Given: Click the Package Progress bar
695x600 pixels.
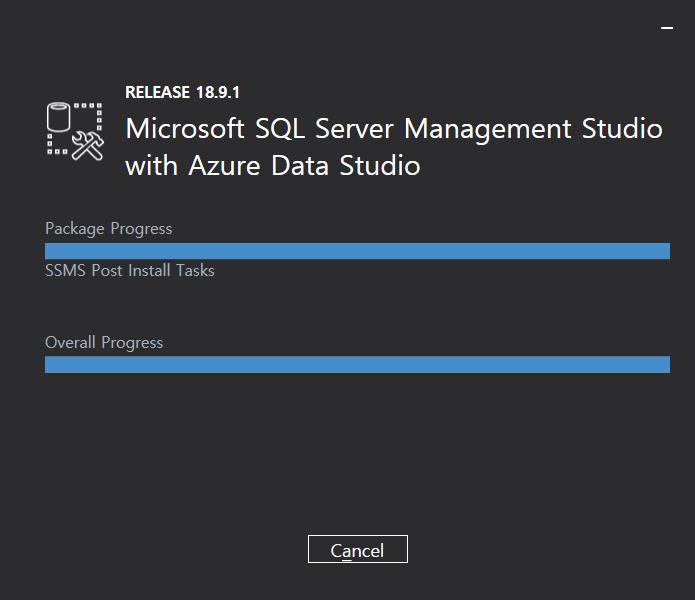Looking at the screenshot, I should (x=357, y=251).
